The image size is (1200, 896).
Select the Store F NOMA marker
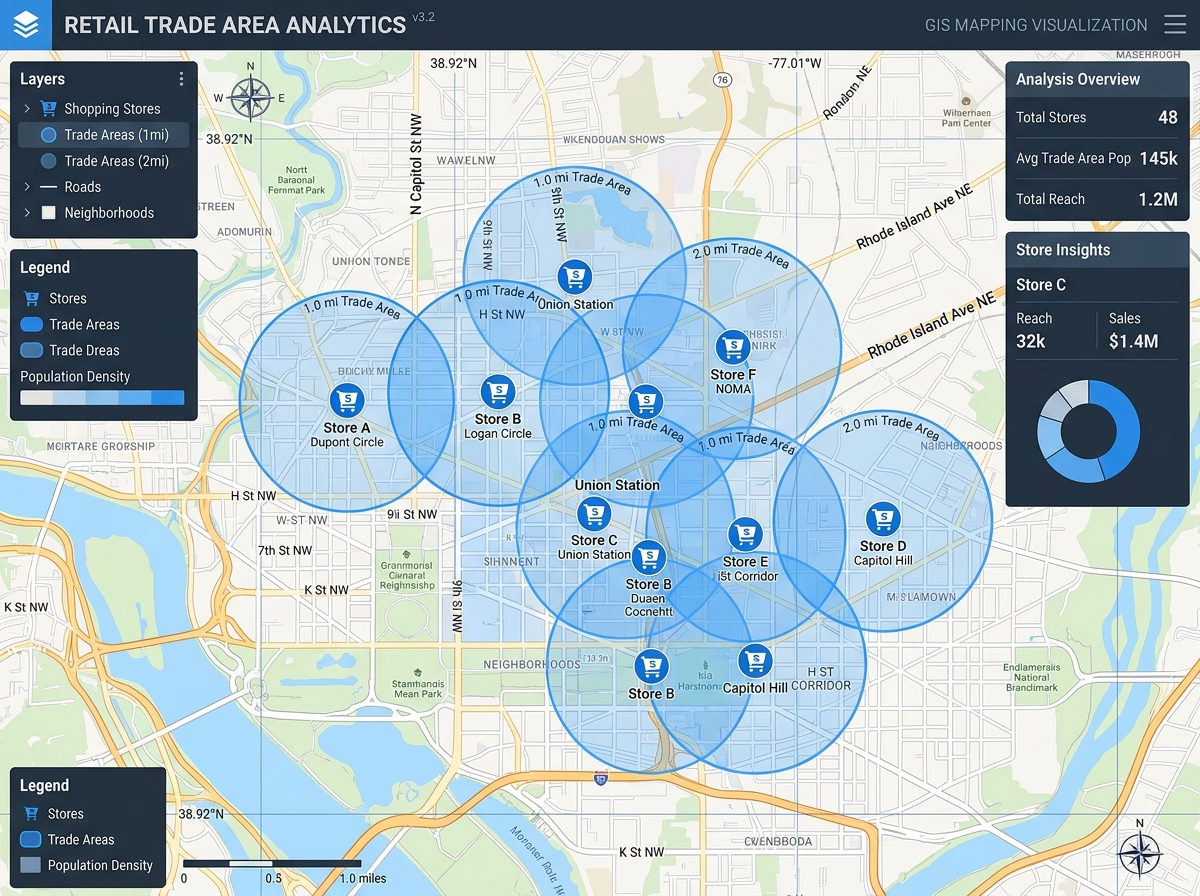coord(734,347)
